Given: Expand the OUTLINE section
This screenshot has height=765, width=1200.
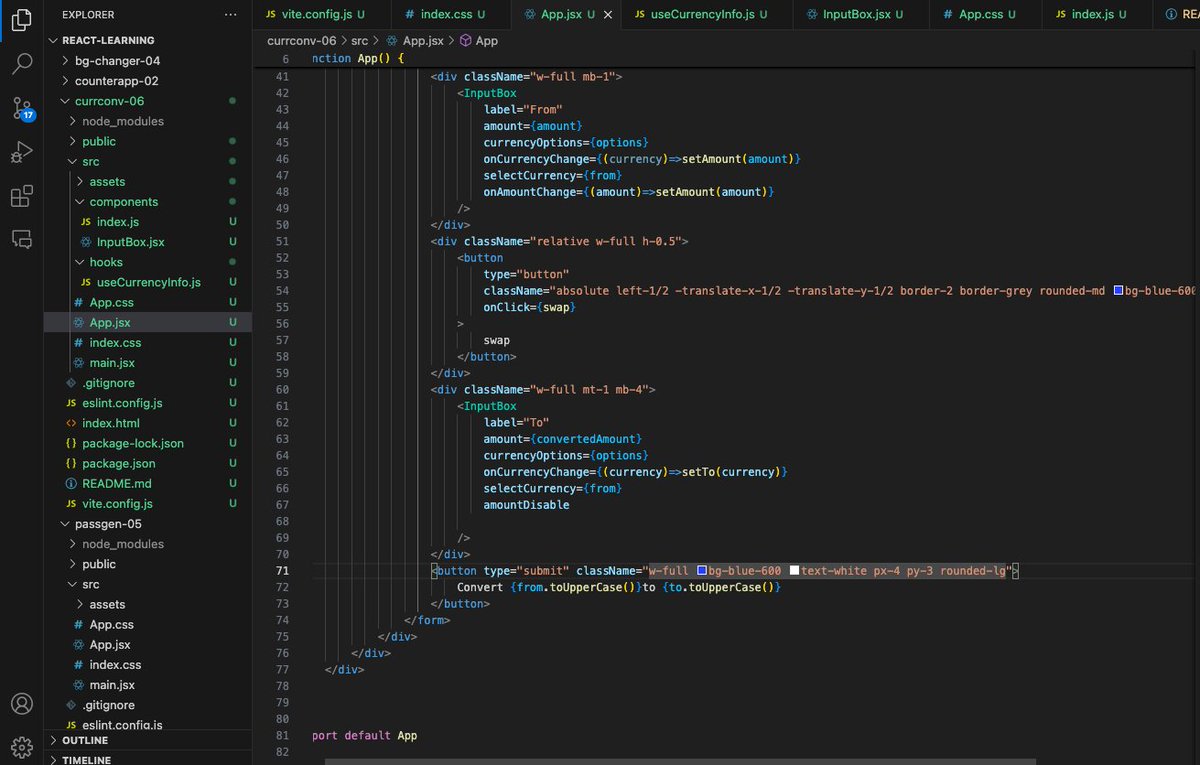Looking at the screenshot, I should (147, 741).
